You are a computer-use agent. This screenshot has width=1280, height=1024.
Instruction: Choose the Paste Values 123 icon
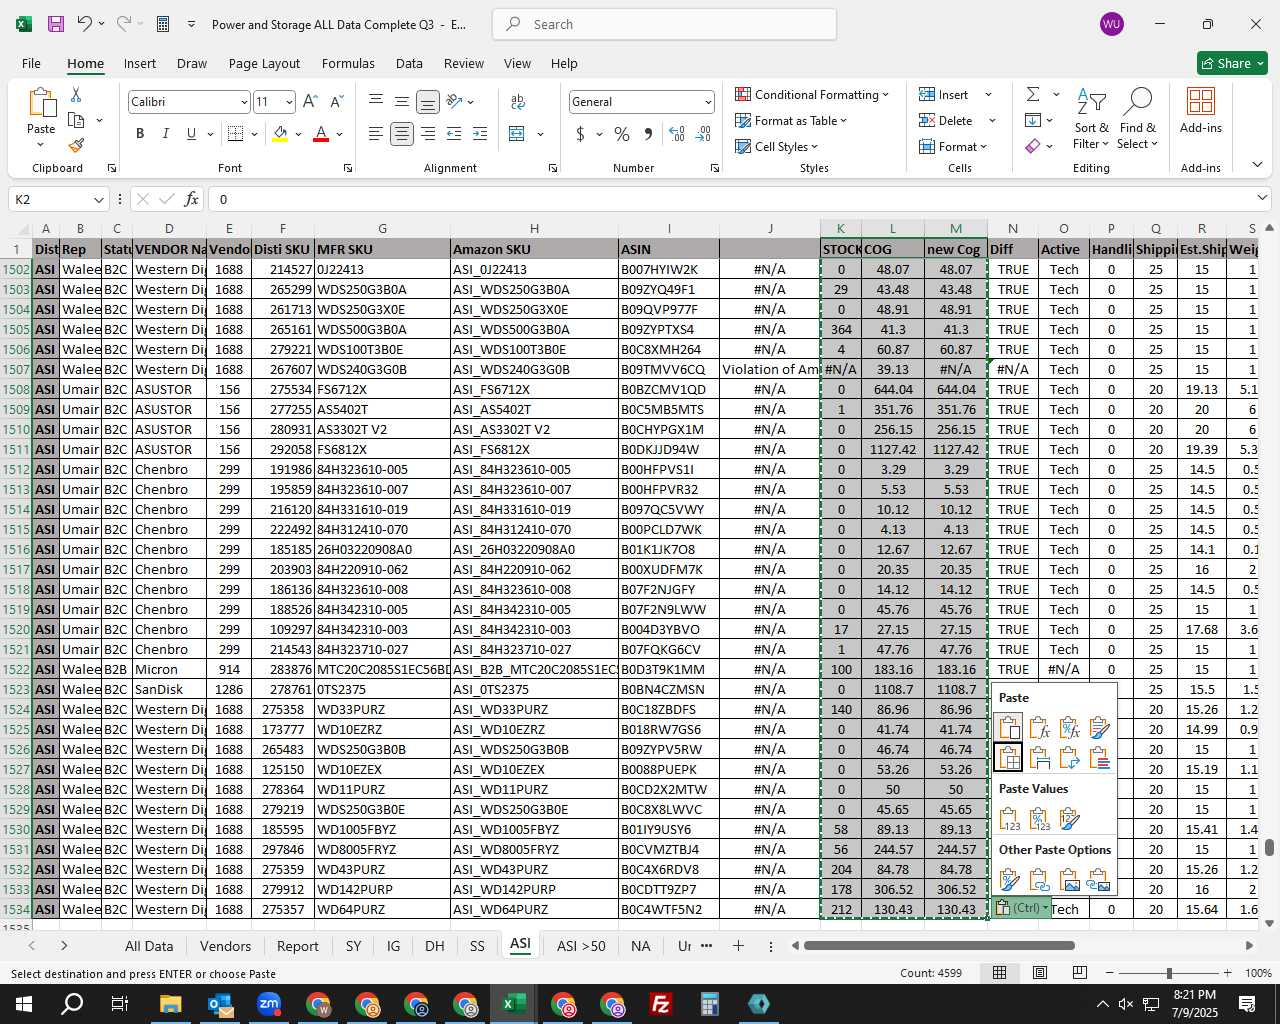tap(1009, 819)
